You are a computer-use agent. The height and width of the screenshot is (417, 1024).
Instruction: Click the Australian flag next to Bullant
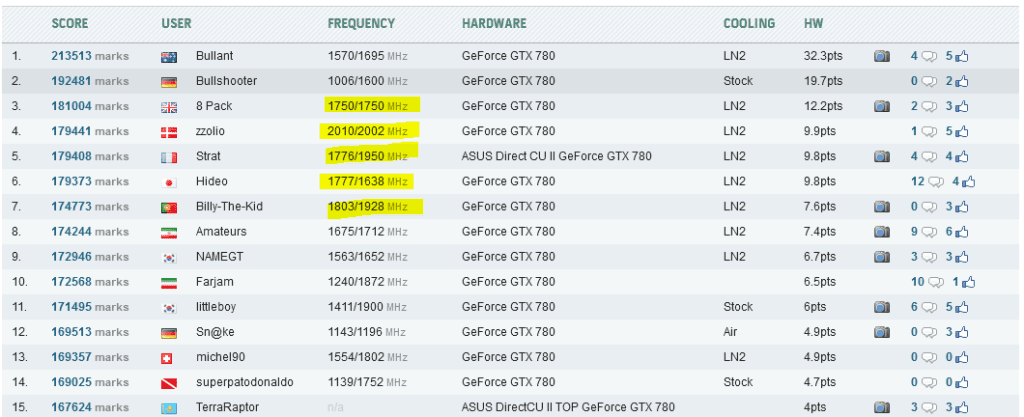(168, 57)
